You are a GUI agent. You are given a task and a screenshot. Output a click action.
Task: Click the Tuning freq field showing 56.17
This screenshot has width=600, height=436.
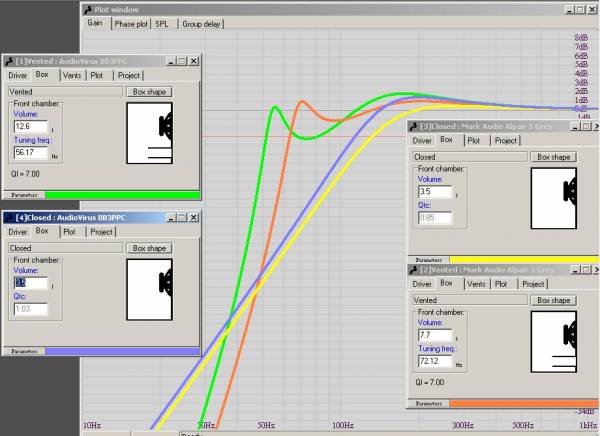(31, 152)
